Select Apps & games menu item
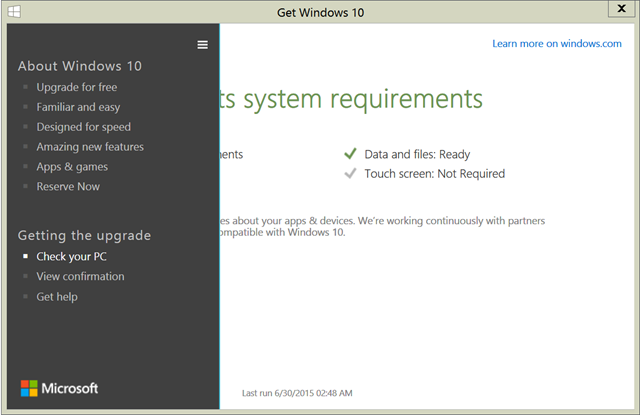 tap(72, 167)
